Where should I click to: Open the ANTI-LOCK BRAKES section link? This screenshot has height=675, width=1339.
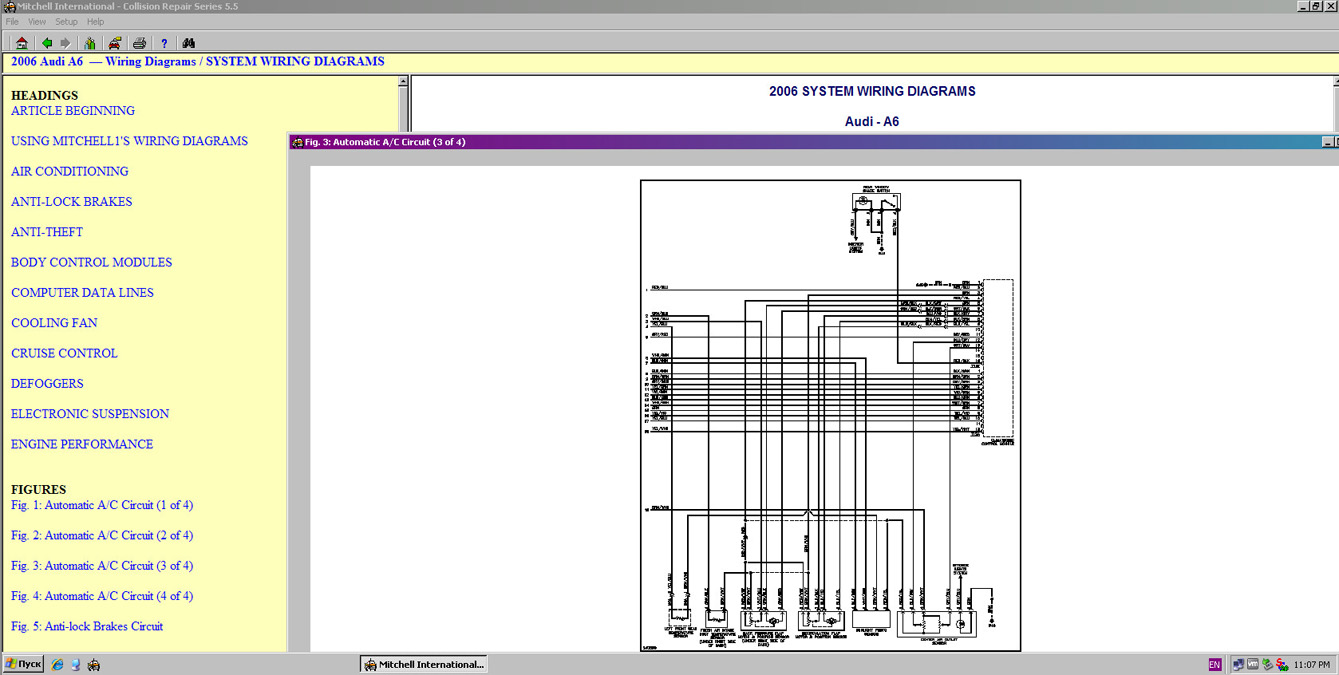71,202
